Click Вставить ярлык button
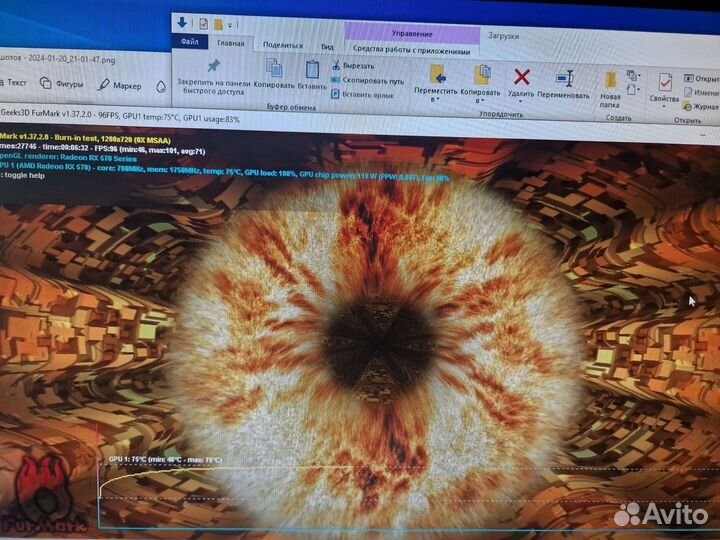This screenshot has width=720, height=540. pyautogui.click(x=362, y=95)
